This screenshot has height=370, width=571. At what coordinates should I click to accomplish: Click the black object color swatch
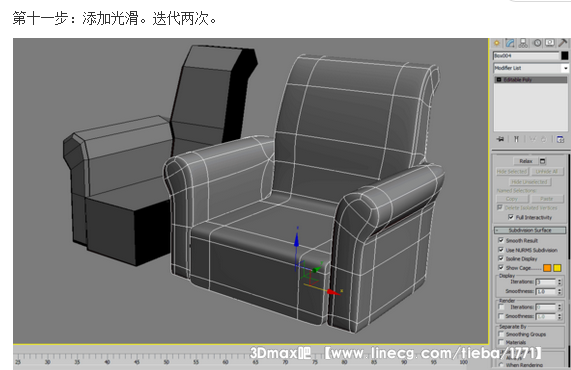pos(564,56)
